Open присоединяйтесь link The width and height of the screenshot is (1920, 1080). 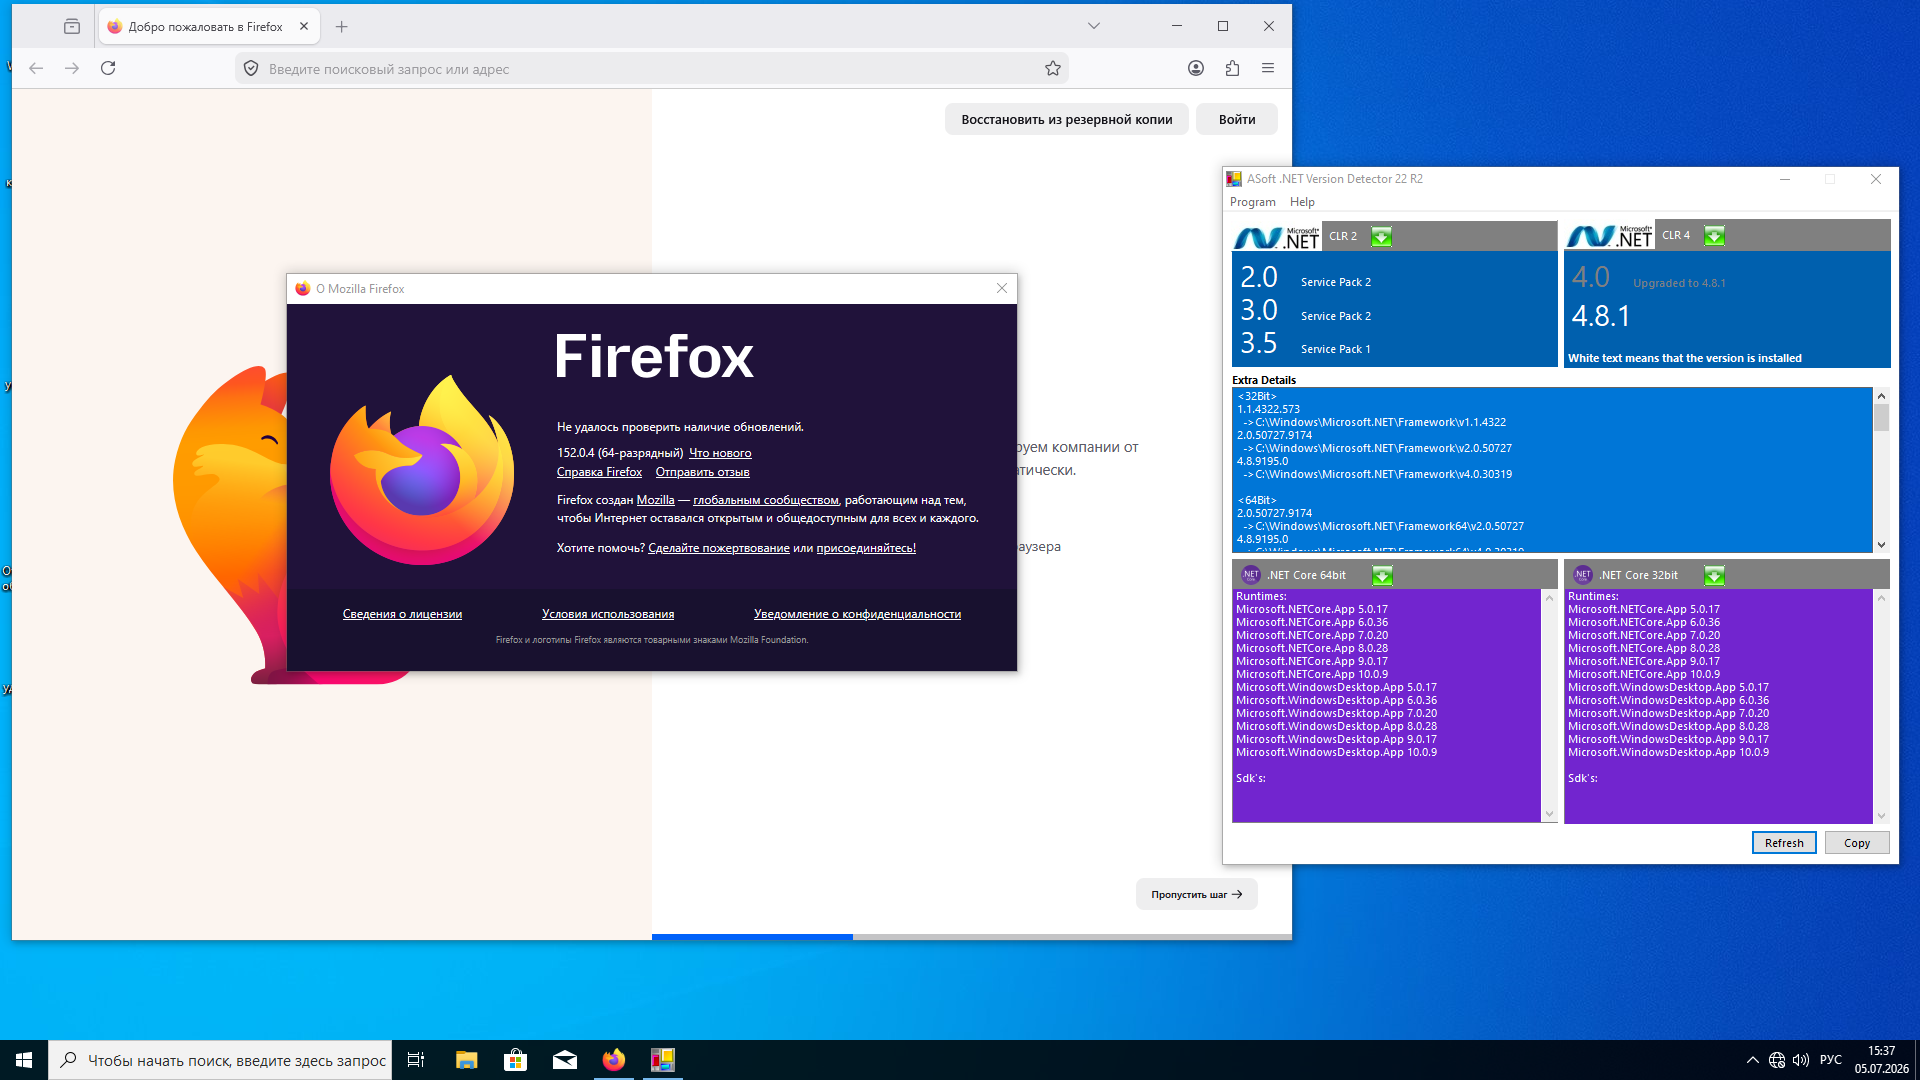[x=866, y=548]
